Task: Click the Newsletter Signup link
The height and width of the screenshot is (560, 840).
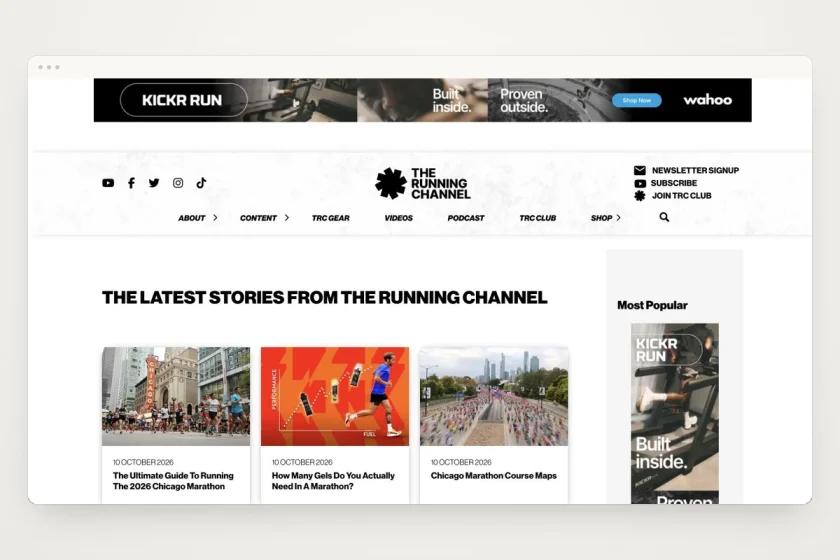Action: pyautogui.click(x=695, y=170)
